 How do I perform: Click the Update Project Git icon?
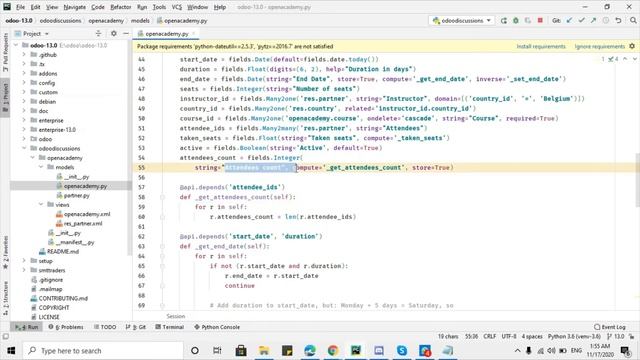click(x=569, y=20)
